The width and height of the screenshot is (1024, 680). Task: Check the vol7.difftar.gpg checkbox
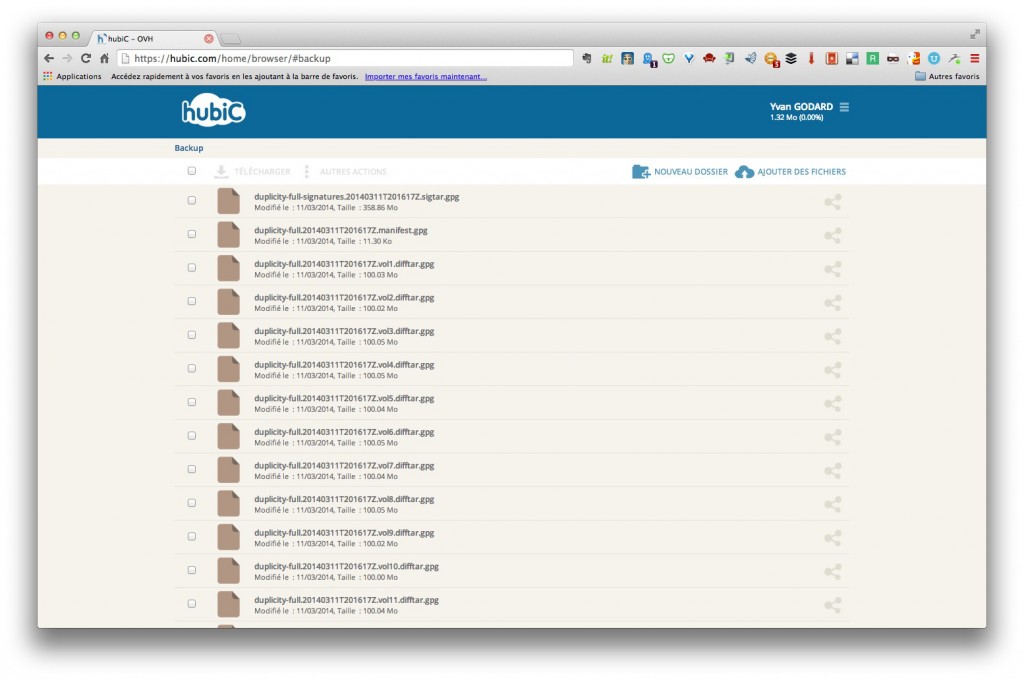(191, 469)
